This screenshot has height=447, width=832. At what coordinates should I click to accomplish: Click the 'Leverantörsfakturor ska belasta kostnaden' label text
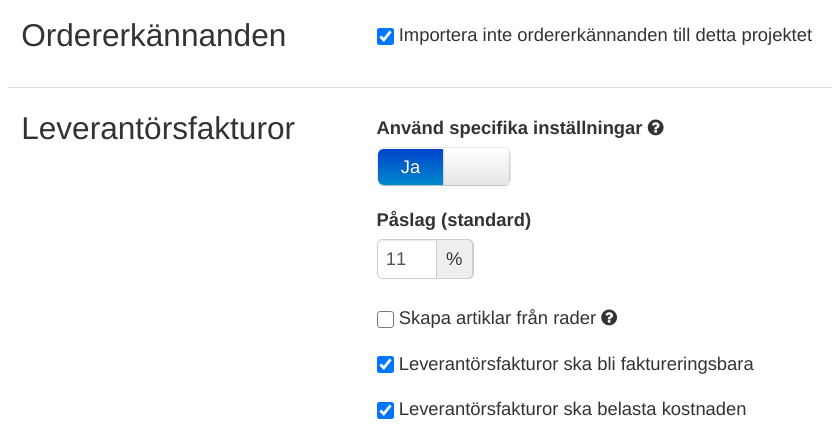(x=572, y=409)
